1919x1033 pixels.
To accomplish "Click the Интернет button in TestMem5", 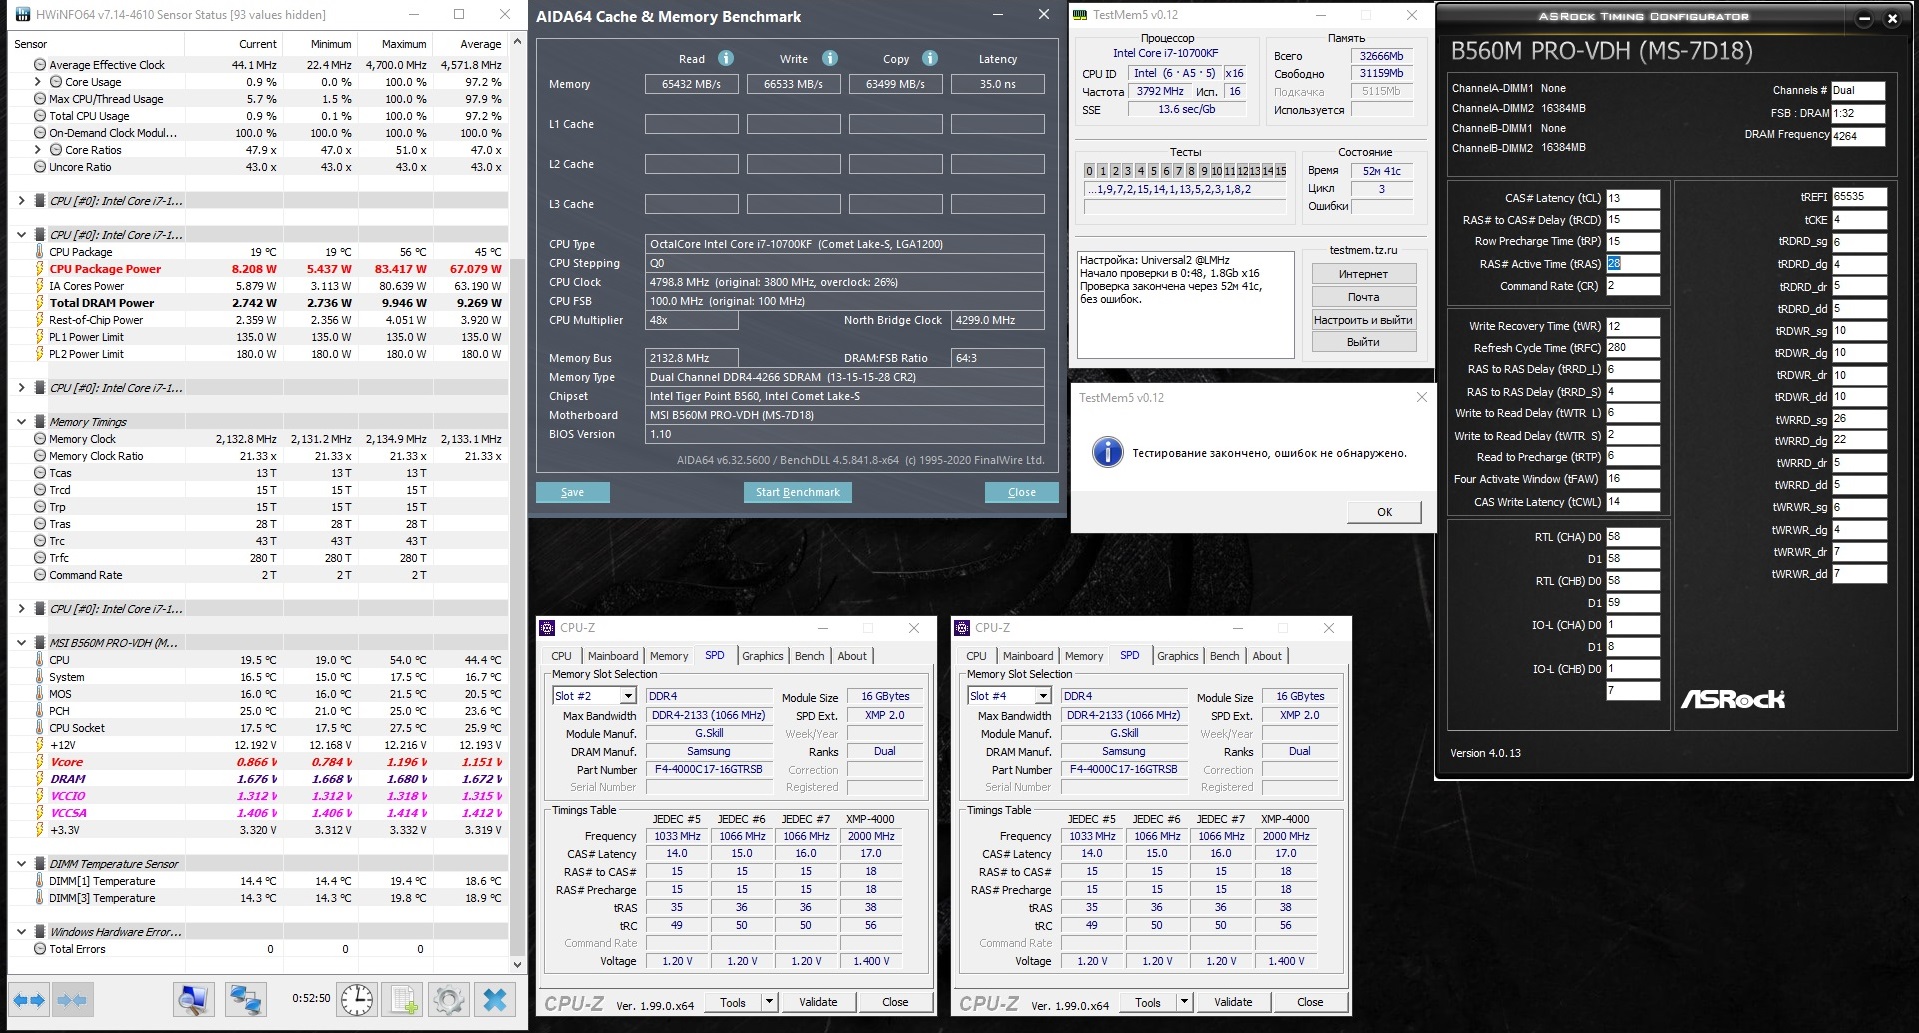I will click(1363, 274).
